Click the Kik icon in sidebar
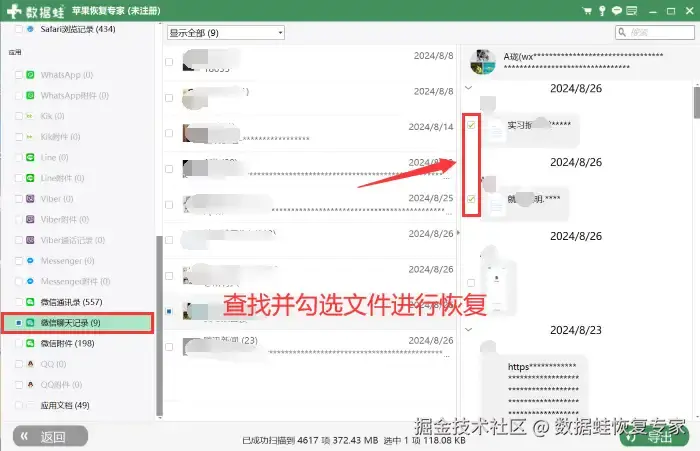 [x=30, y=116]
